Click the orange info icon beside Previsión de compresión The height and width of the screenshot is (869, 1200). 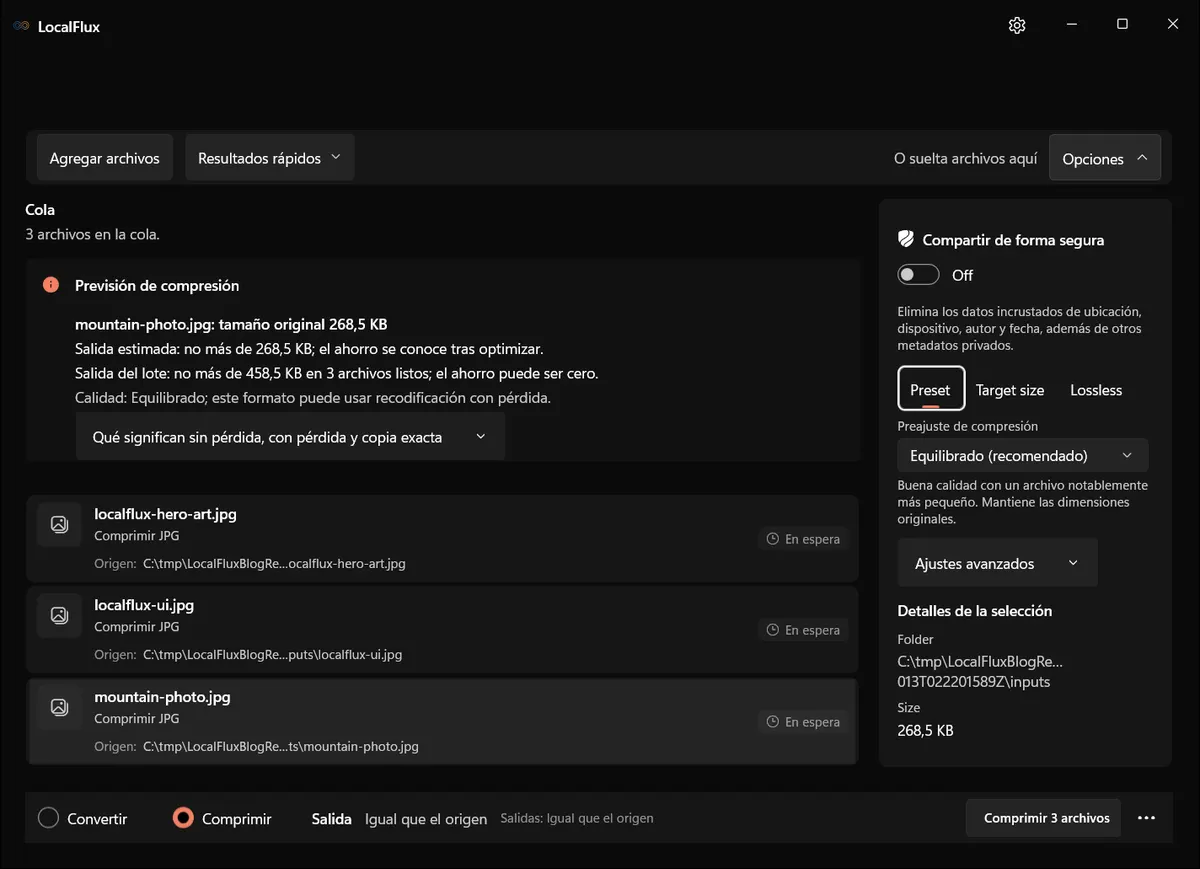(51, 285)
